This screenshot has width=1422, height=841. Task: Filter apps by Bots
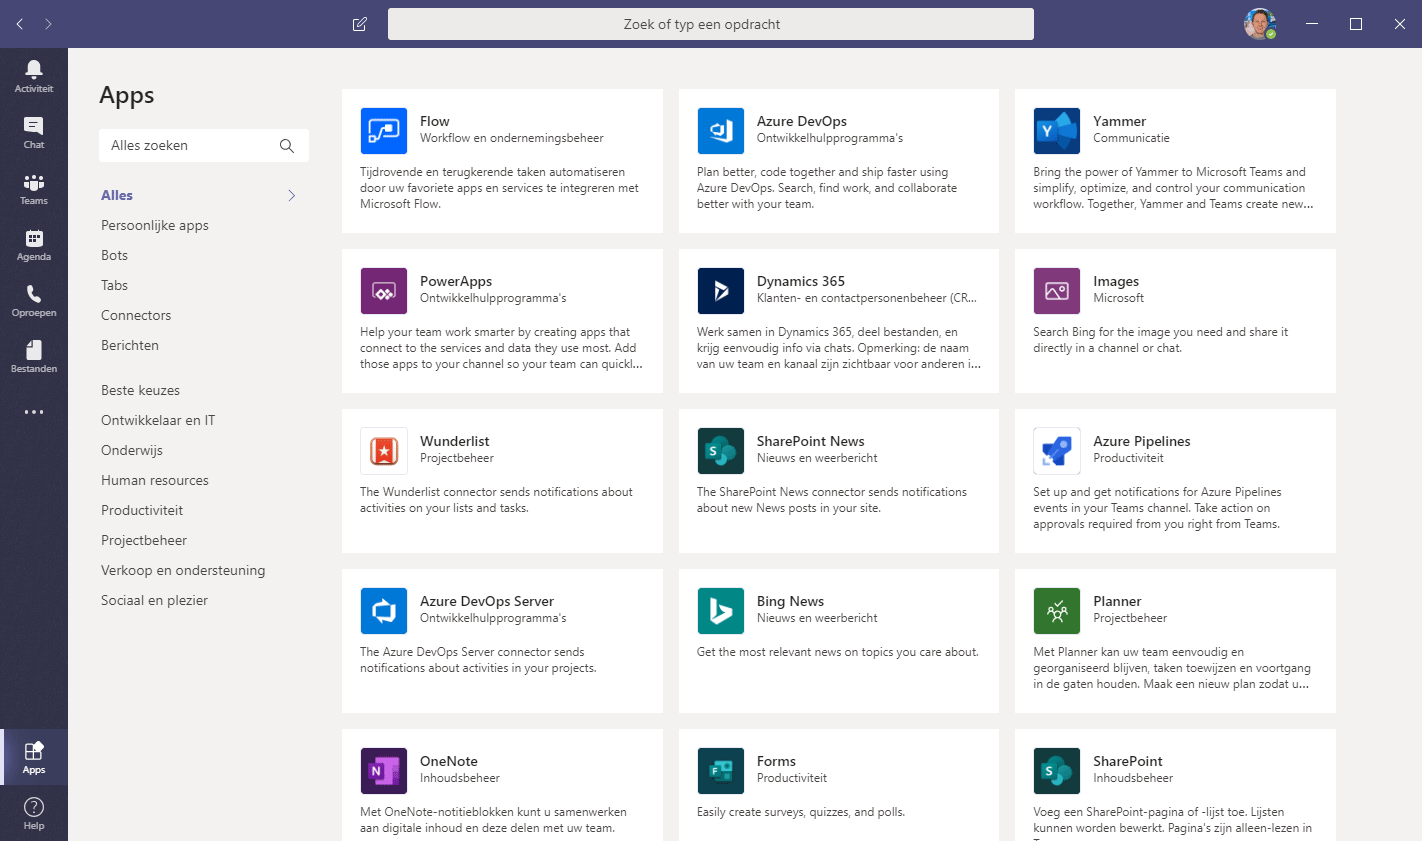coord(115,255)
